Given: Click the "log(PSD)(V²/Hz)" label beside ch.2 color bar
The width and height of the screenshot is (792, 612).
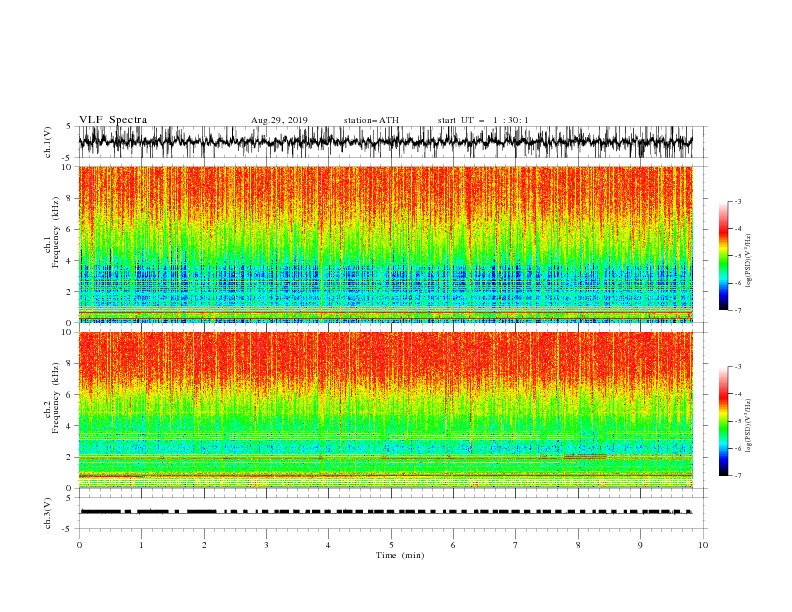Looking at the screenshot, I should coord(749,426).
